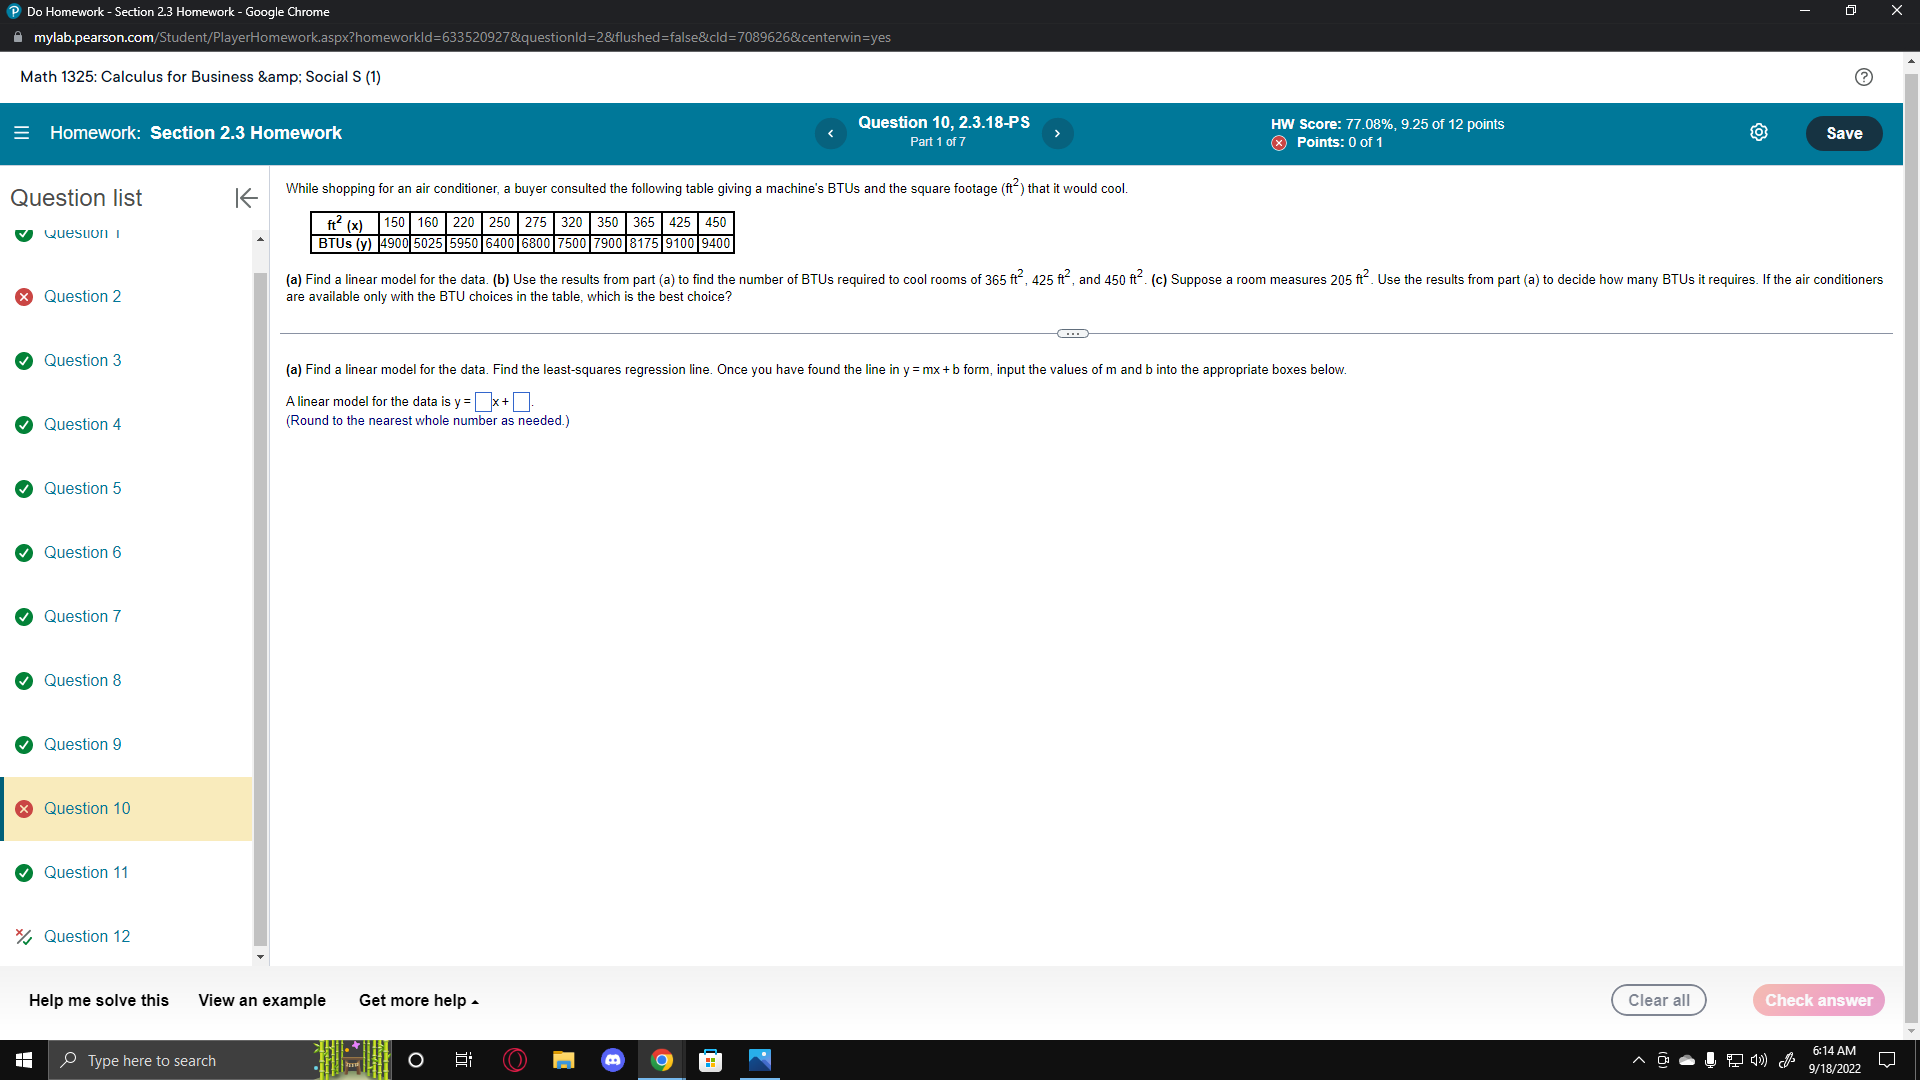The height and width of the screenshot is (1080, 1920).
Task: Open Discord from the taskbar
Action: [x=612, y=1060]
